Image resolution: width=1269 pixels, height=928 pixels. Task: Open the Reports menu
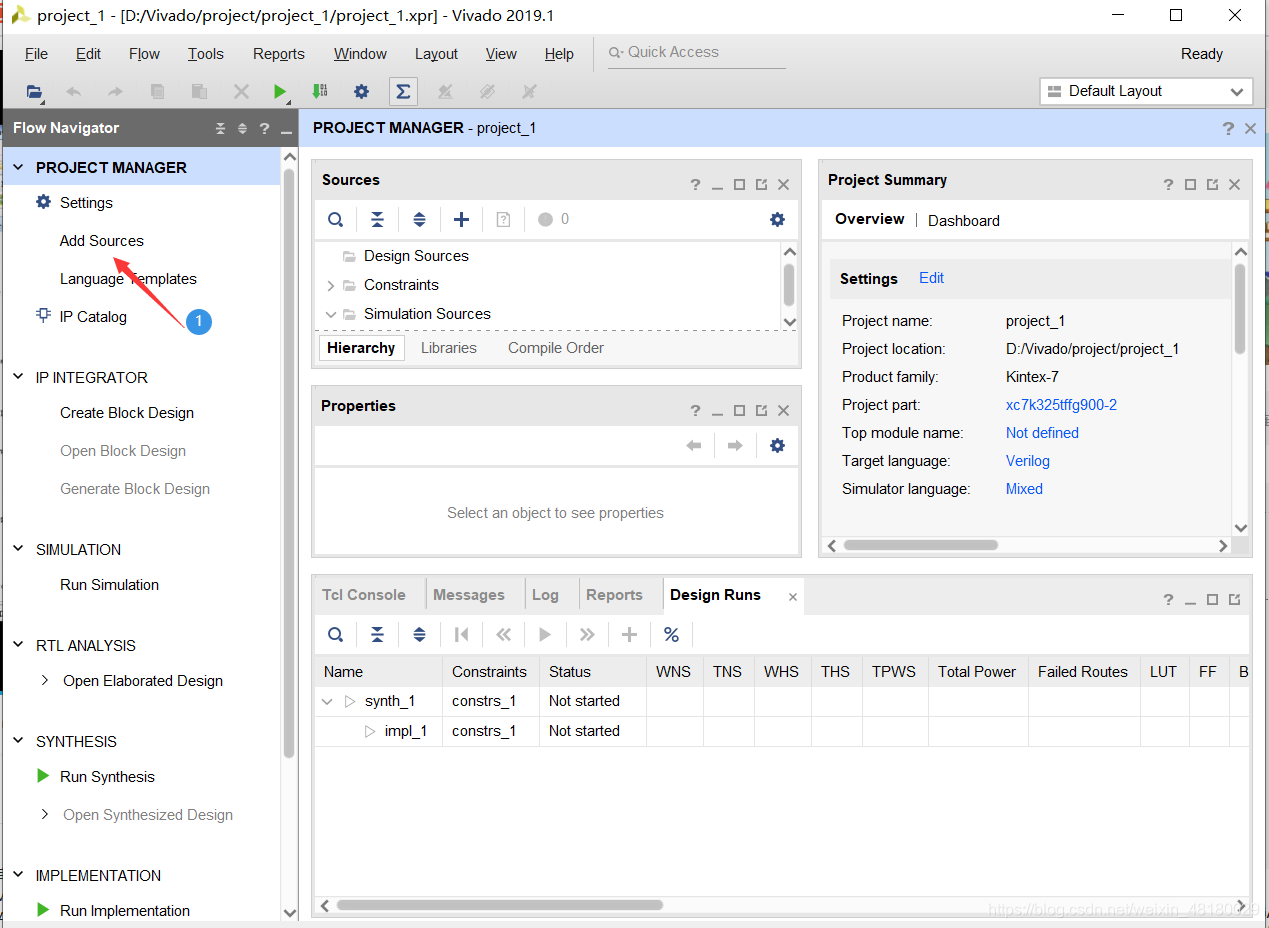pyautogui.click(x=279, y=54)
